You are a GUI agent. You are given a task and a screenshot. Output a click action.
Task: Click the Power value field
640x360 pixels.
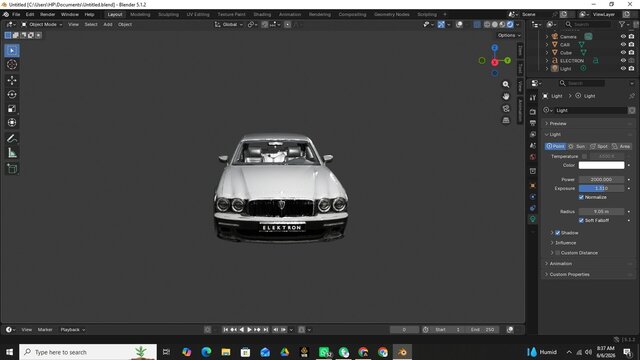(x=601, y=180)
